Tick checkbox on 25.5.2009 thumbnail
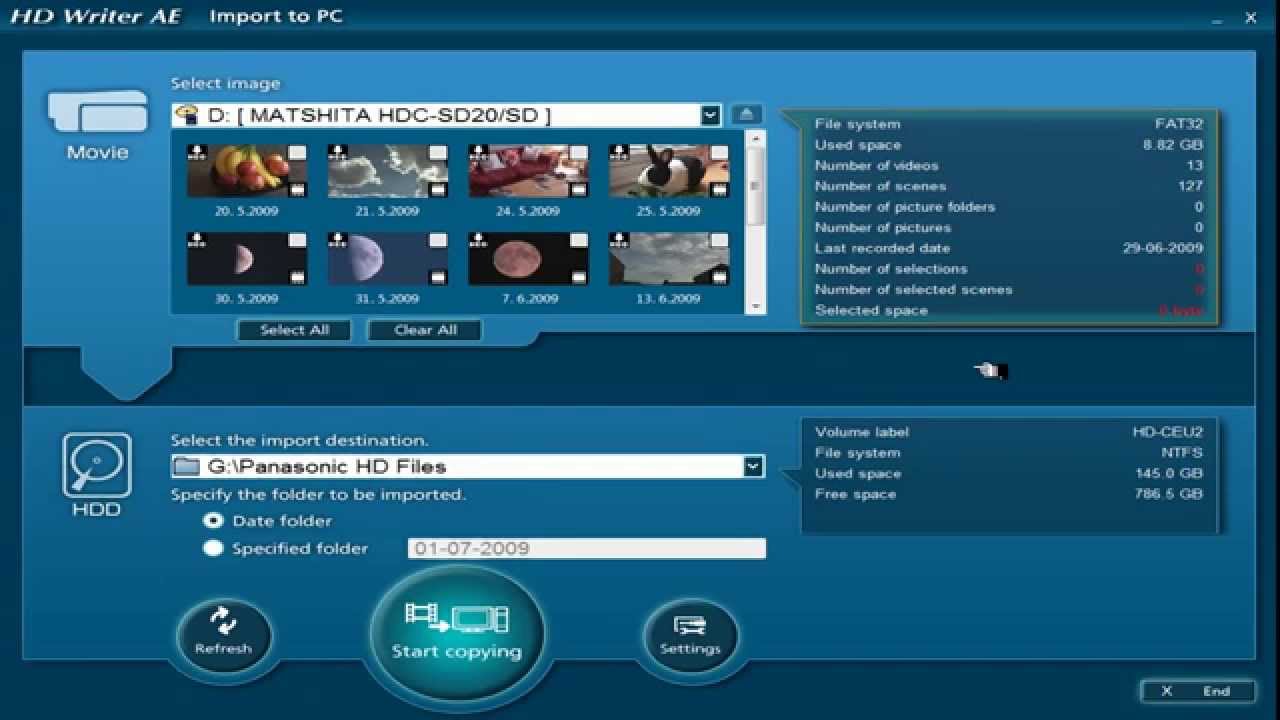Screen dimensions: 1280x720 pos(719,152)
